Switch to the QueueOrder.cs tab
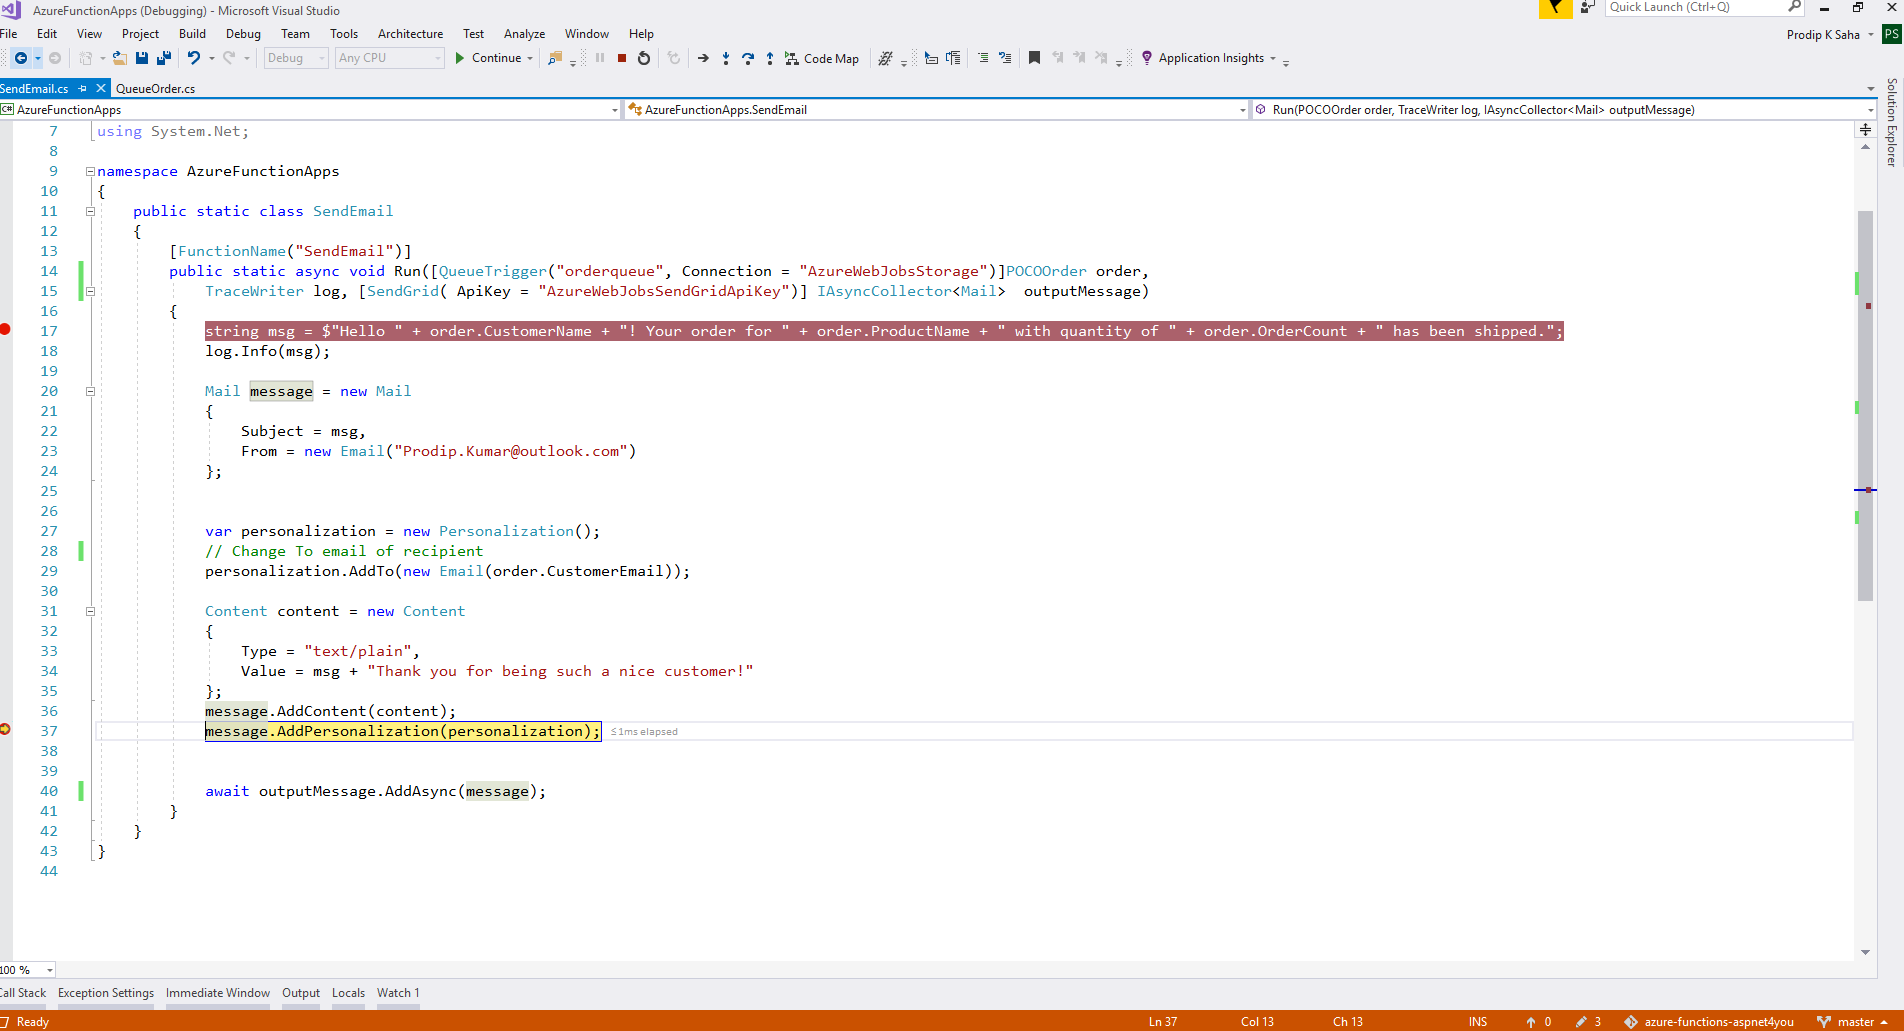The image size is (1904, 1031). pos(155,89)
